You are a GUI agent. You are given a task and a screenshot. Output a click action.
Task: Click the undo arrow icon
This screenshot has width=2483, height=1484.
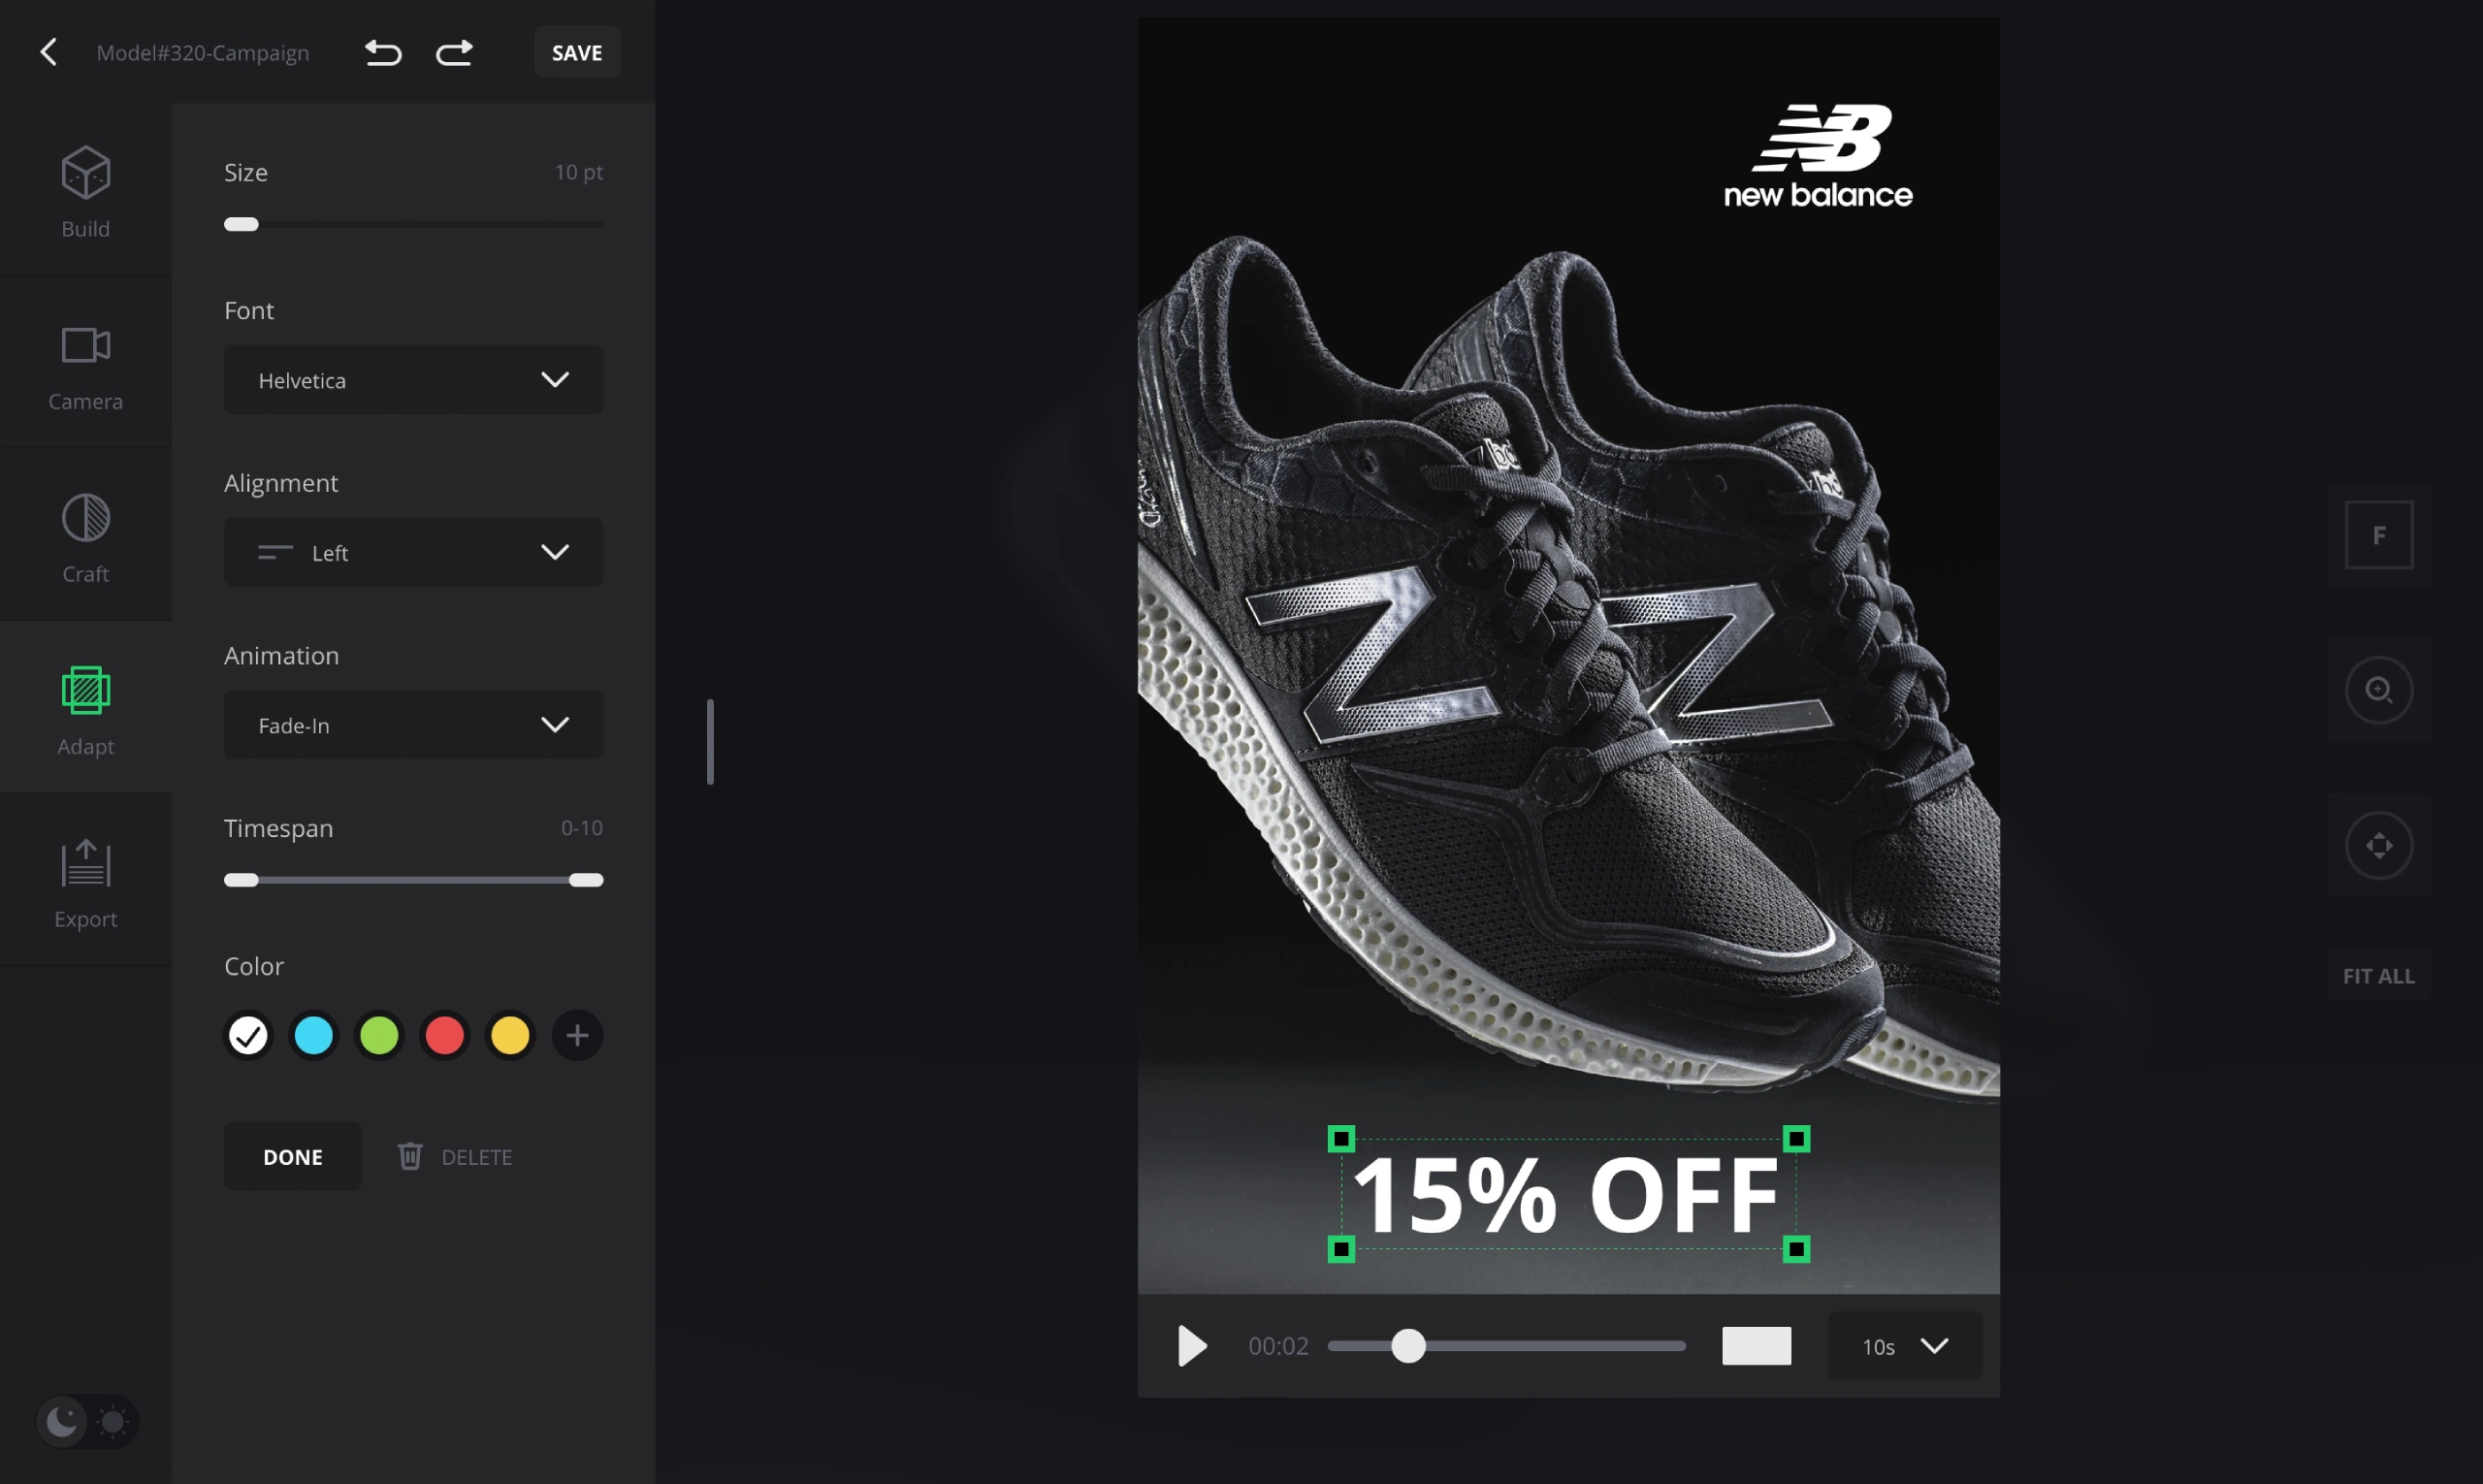coord(383,52)
